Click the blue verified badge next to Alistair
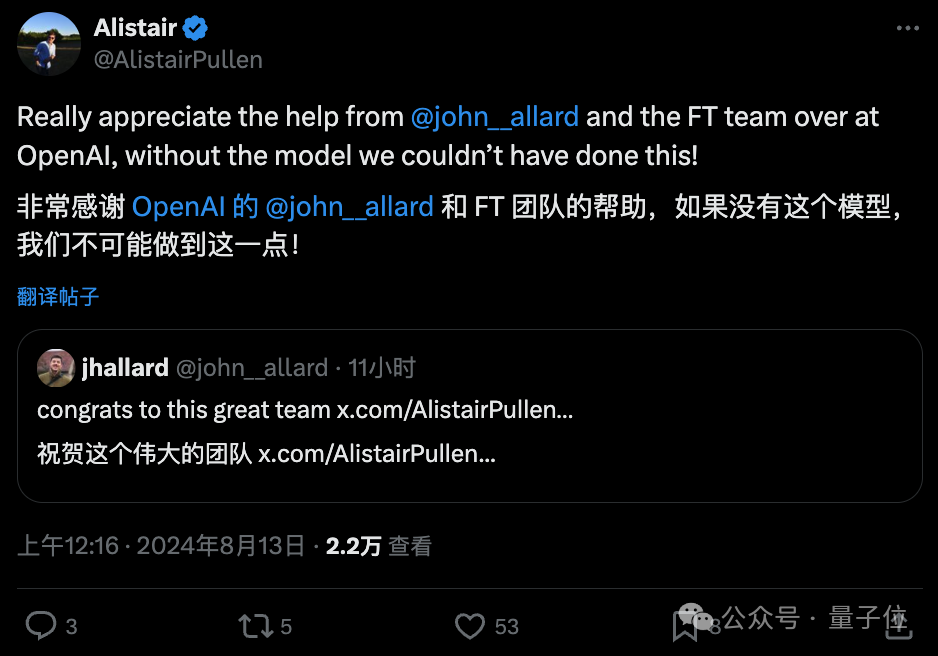The width and height of the screenshot is (938, 656). click(196, 28)
